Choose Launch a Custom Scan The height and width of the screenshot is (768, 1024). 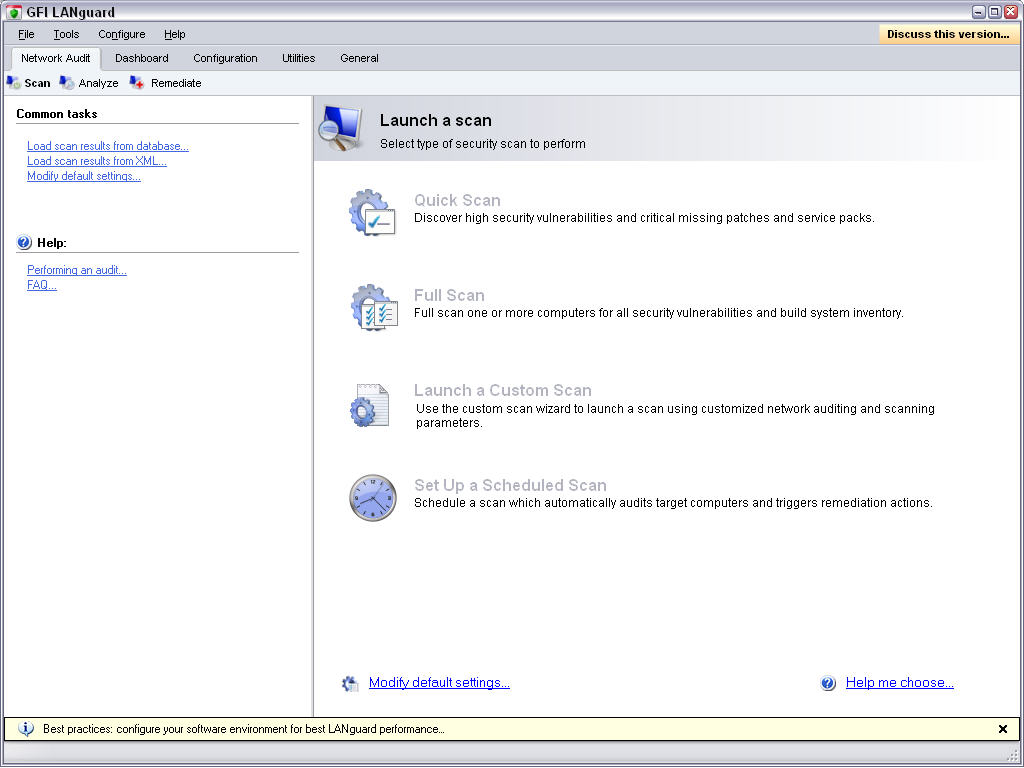[x=503, y=390]
